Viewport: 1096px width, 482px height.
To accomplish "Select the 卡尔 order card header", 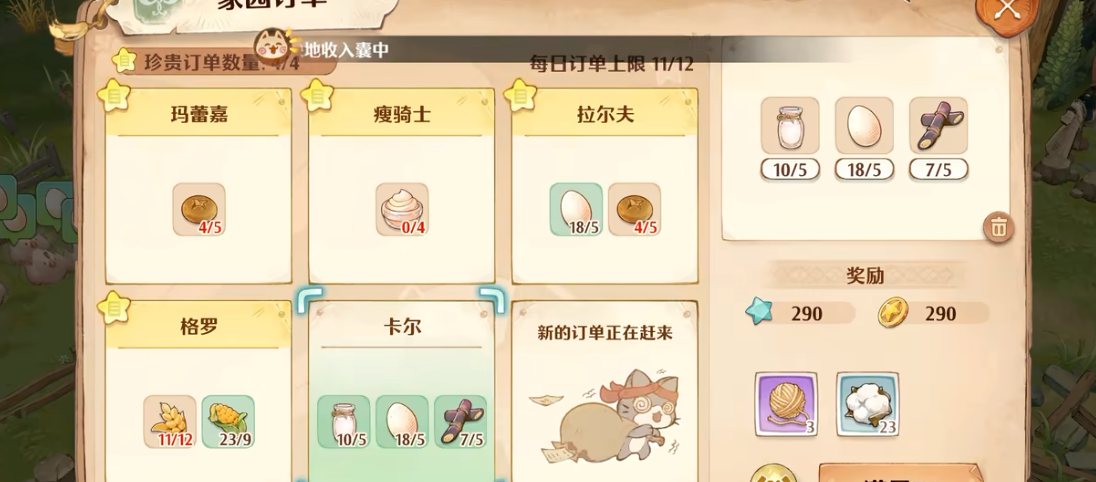I will 402,327.
